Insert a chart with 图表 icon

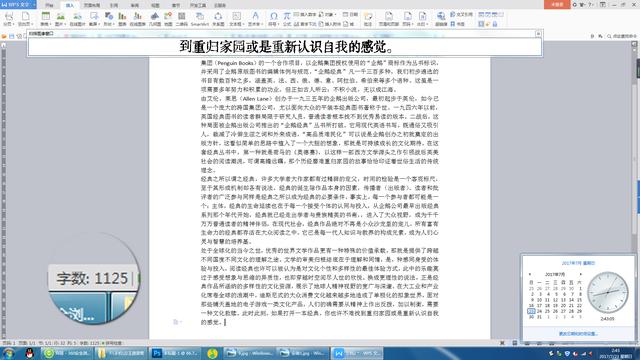click(122, 16)
